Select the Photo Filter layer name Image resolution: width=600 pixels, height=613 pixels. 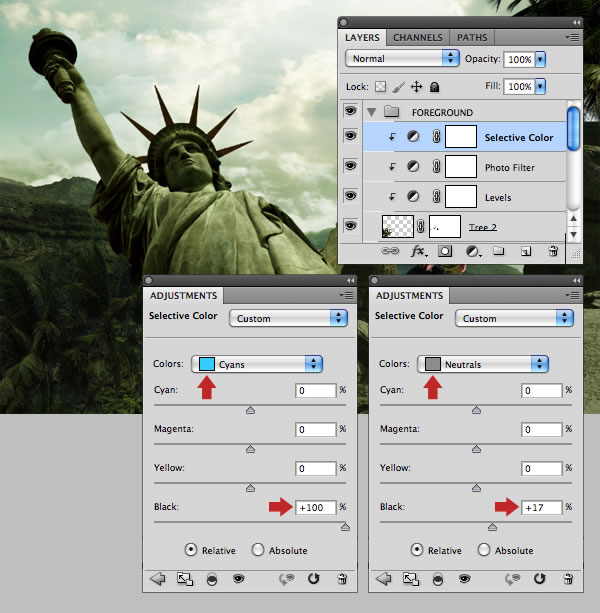point(510,168)
